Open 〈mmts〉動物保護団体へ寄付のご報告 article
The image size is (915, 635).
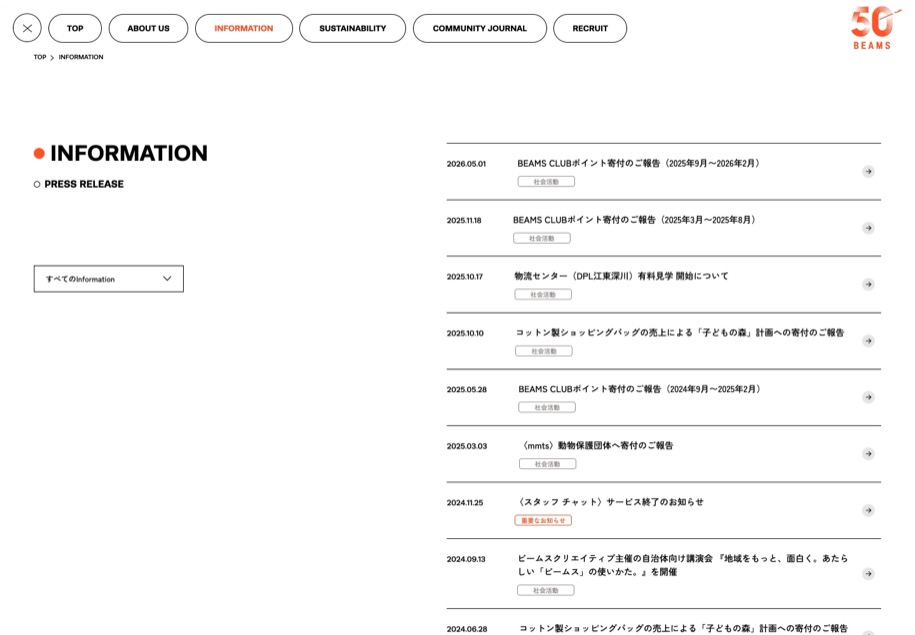(596, 446)
